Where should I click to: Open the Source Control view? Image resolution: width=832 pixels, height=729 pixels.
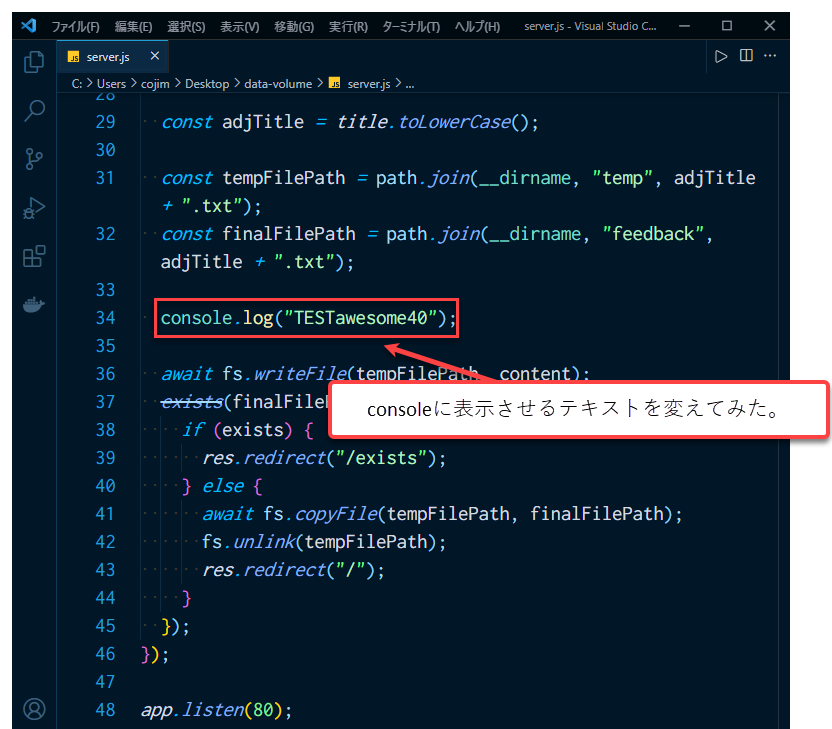click(x=34, y=159)
